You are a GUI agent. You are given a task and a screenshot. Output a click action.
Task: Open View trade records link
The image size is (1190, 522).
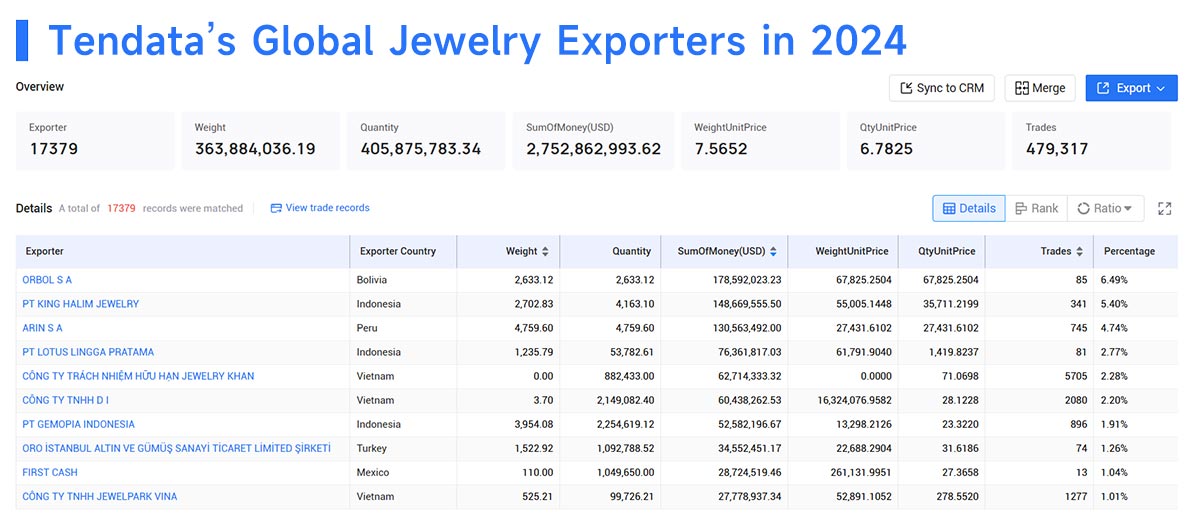320,208
